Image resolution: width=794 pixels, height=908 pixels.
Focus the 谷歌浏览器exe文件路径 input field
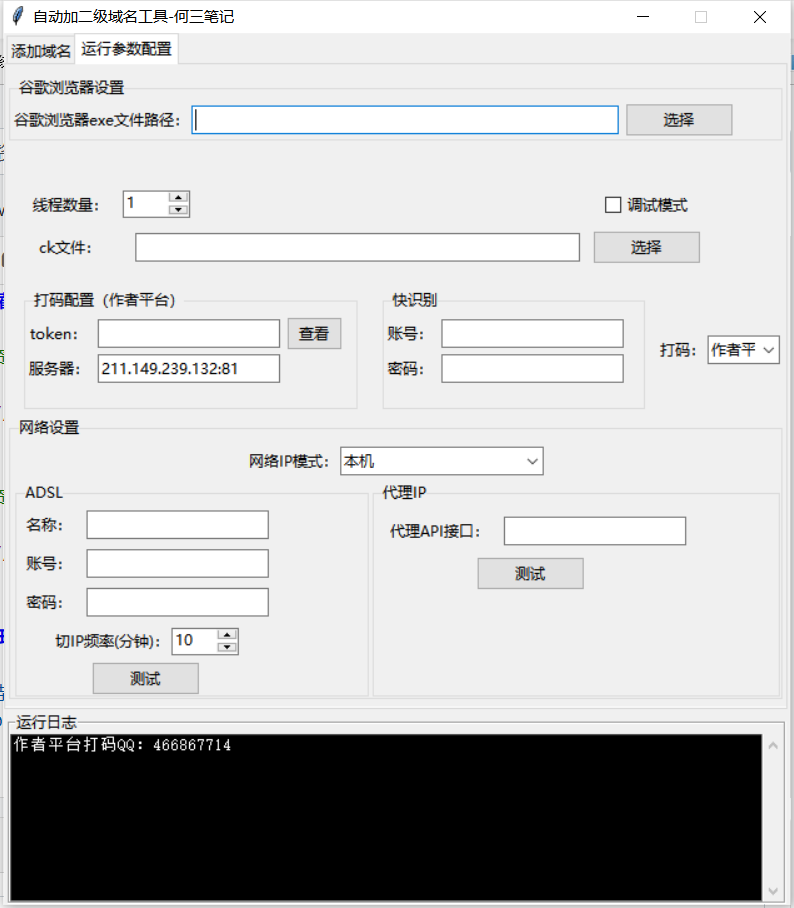click(405, 120)
